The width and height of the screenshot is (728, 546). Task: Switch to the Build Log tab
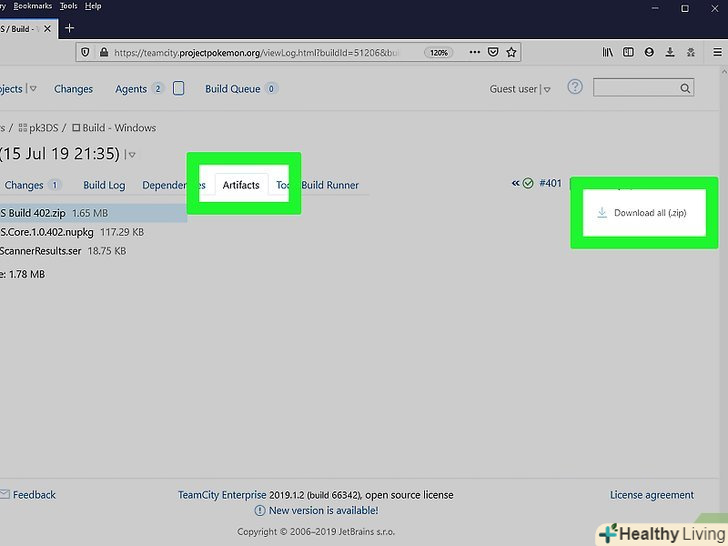[104, 185]
